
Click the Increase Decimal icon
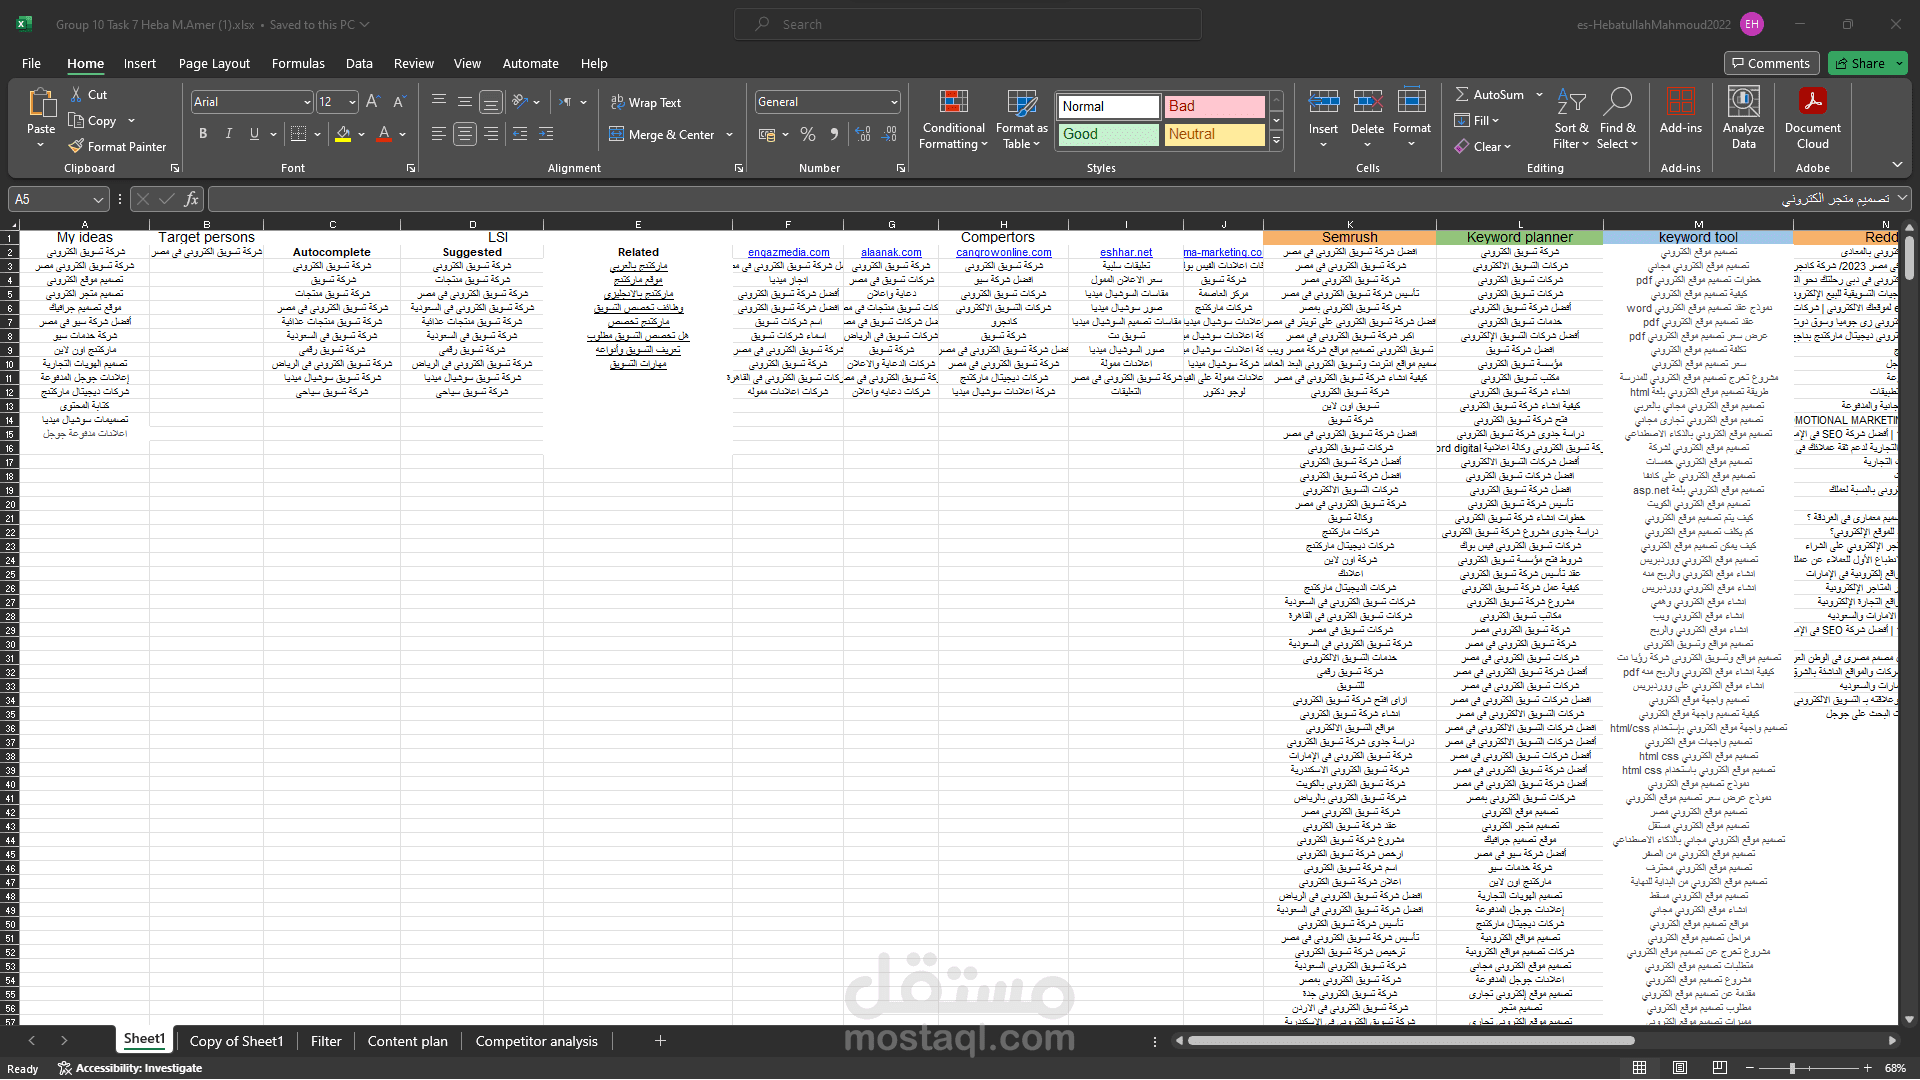pos(863,134)
